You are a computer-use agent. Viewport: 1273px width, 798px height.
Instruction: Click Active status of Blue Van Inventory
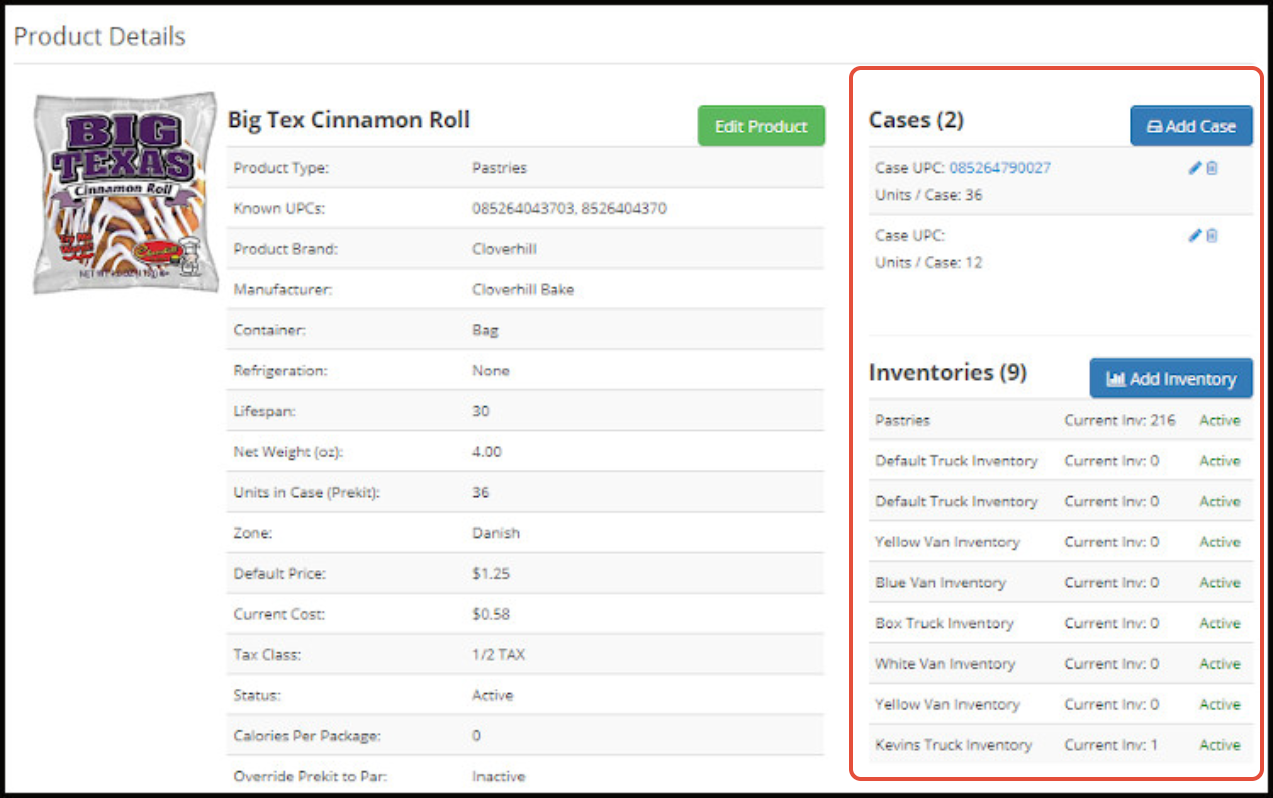pyautogui.click(x=1220, y=582)
